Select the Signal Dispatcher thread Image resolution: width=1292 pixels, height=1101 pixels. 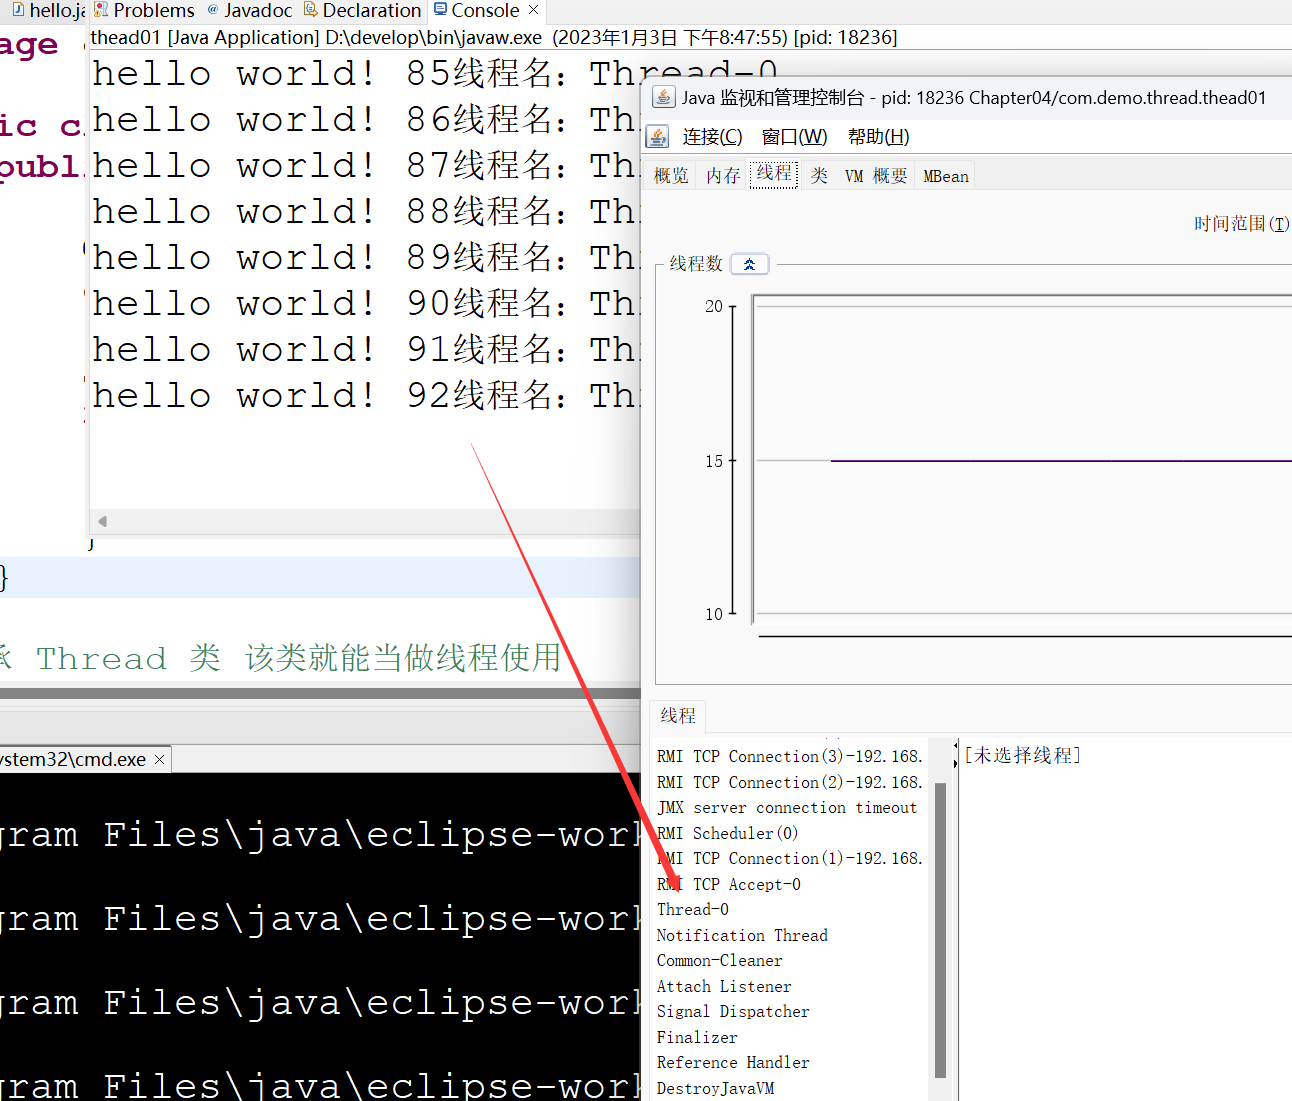(733, 1012)
